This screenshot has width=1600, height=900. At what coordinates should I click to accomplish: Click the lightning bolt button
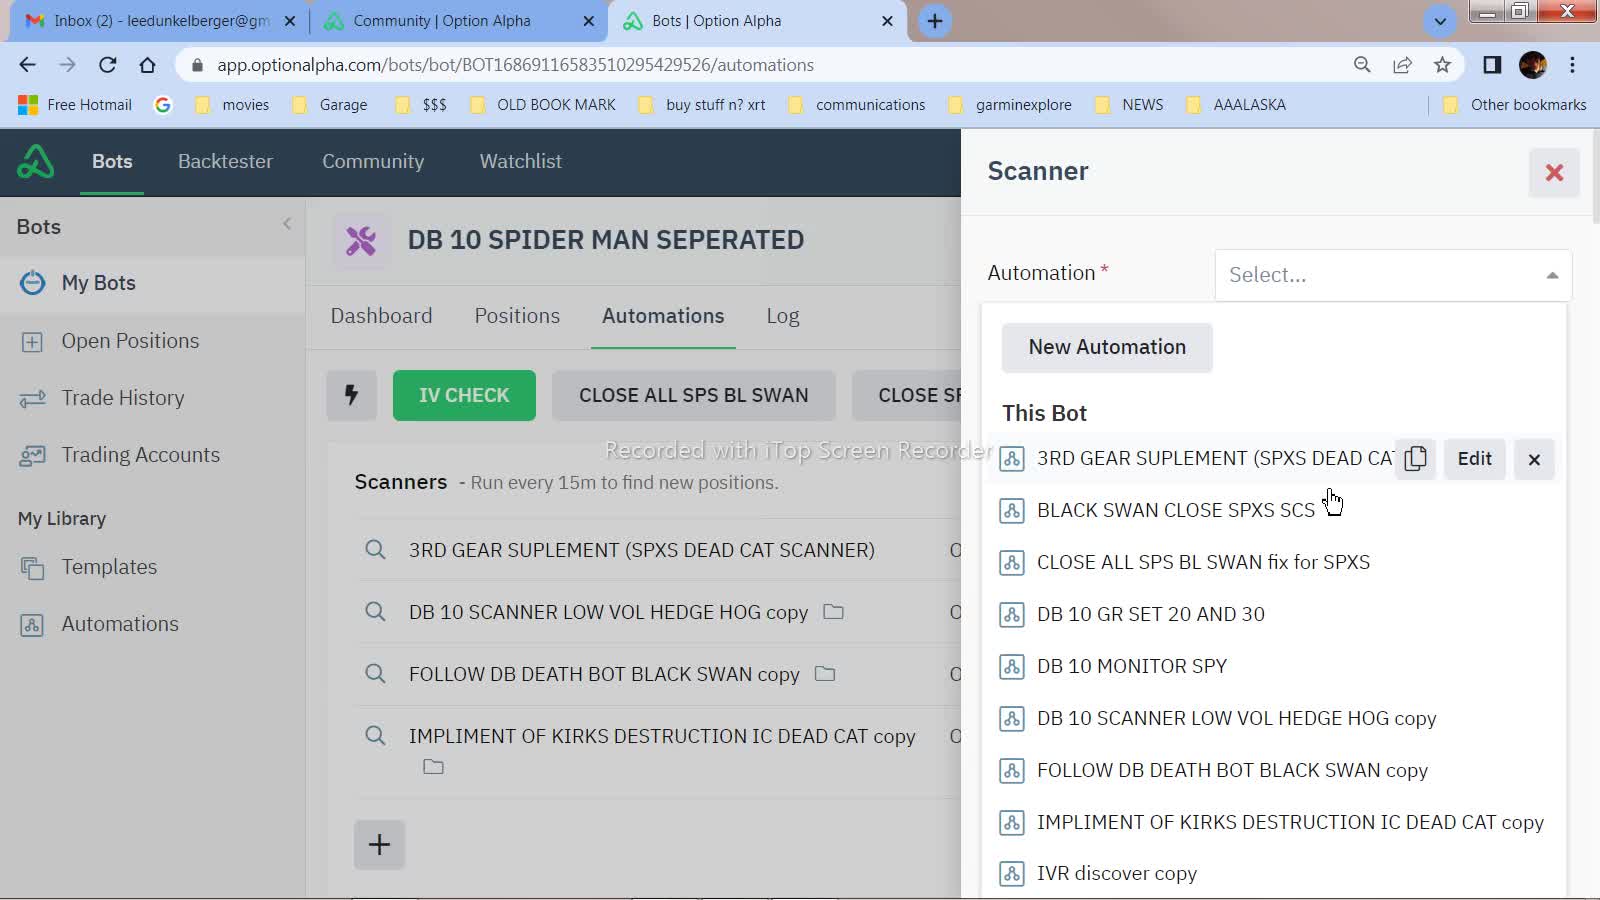351,395
